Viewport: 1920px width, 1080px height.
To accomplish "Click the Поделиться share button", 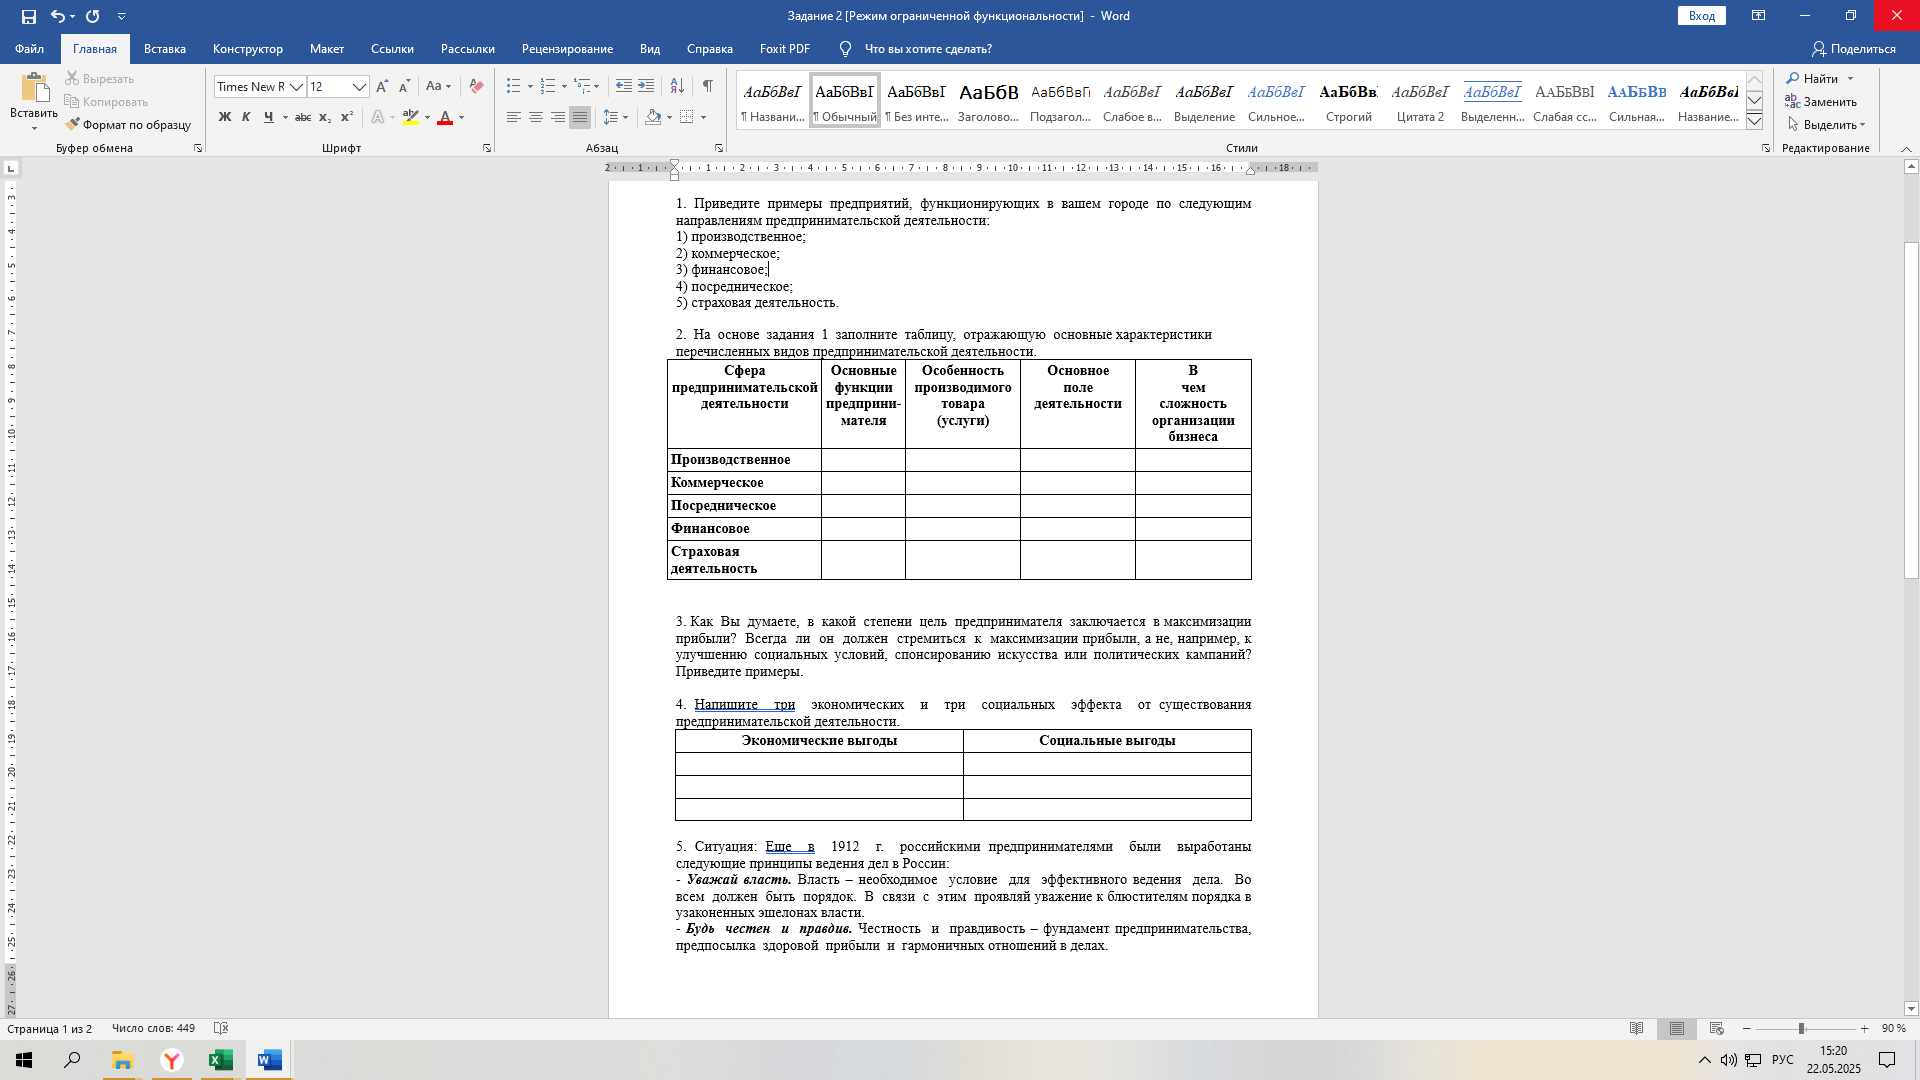I will tap(1853, 49).
